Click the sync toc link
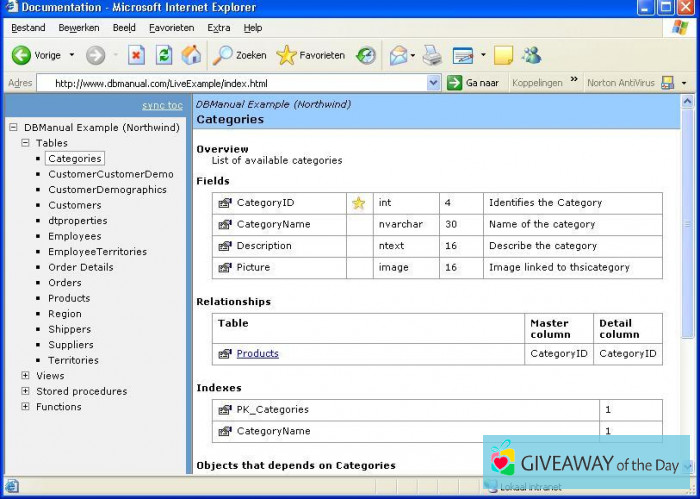 click(162, 105)
